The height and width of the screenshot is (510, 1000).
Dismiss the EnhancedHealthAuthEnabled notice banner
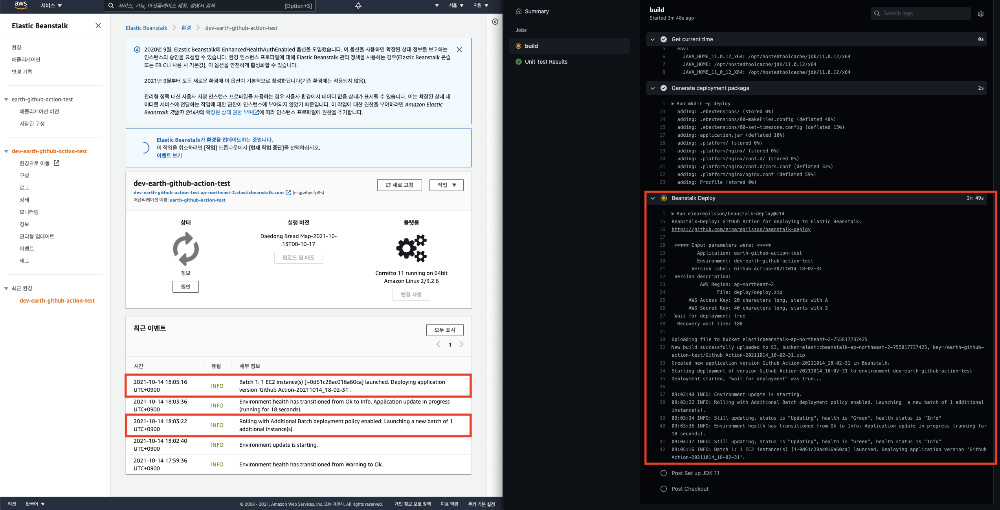459,49
